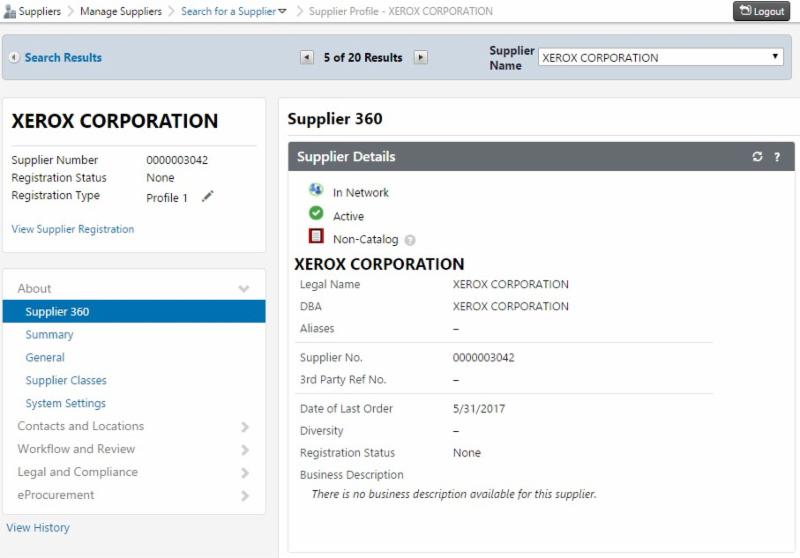Viewport: 800px width, 558px height.
Task: Go to next result using right arrow
Action: (421, 58)
